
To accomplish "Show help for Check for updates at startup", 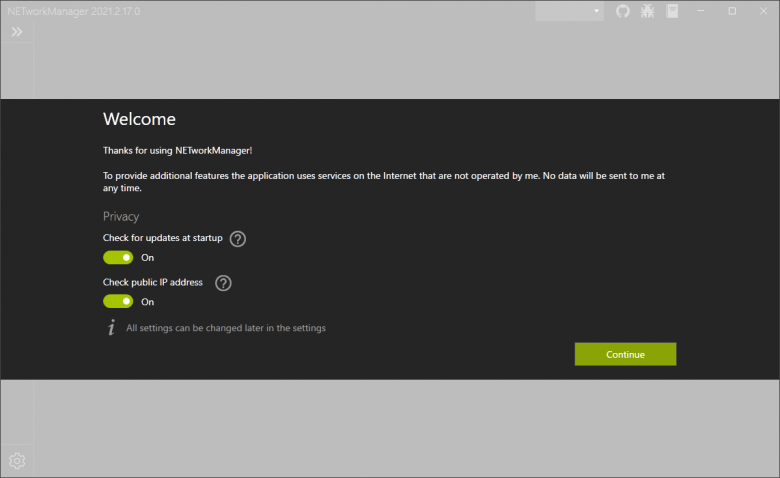I will click(x=238, y=239).
